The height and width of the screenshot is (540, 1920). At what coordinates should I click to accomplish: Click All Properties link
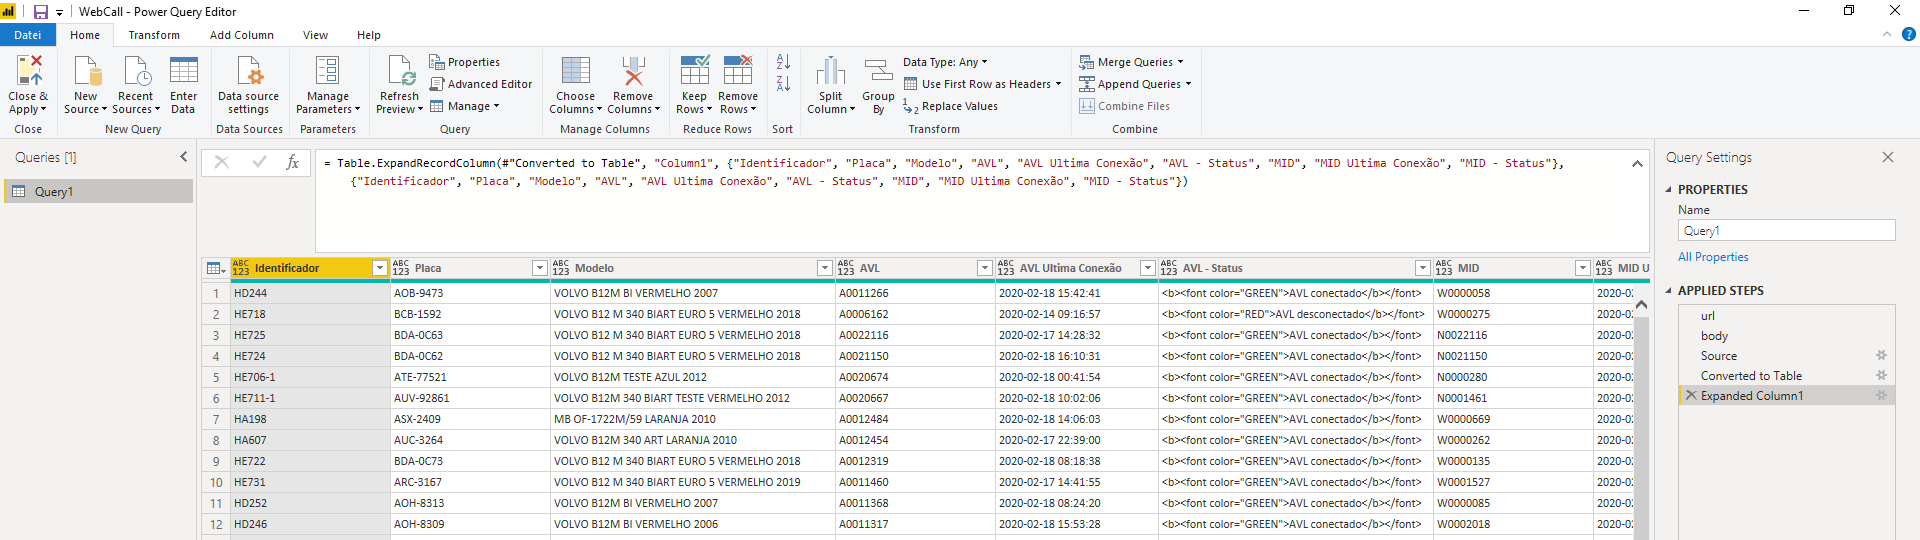pos(1713,257)
